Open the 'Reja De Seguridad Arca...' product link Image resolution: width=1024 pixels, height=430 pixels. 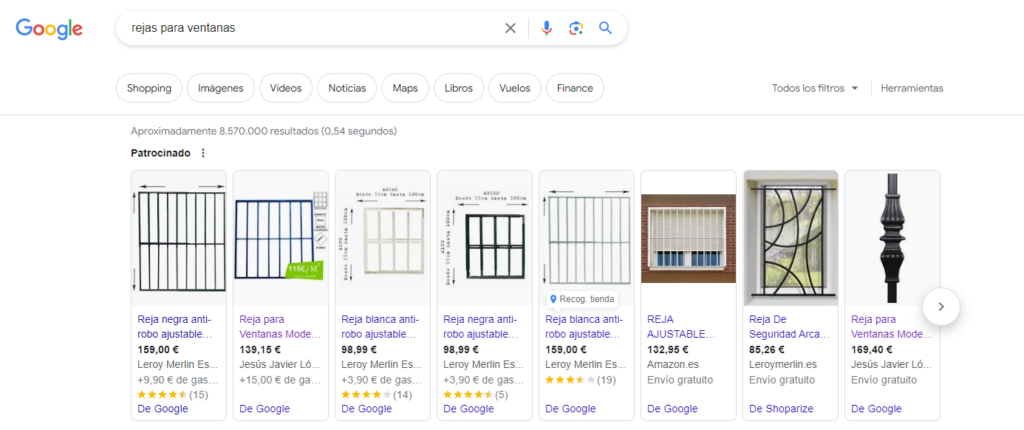pos(790,327)
